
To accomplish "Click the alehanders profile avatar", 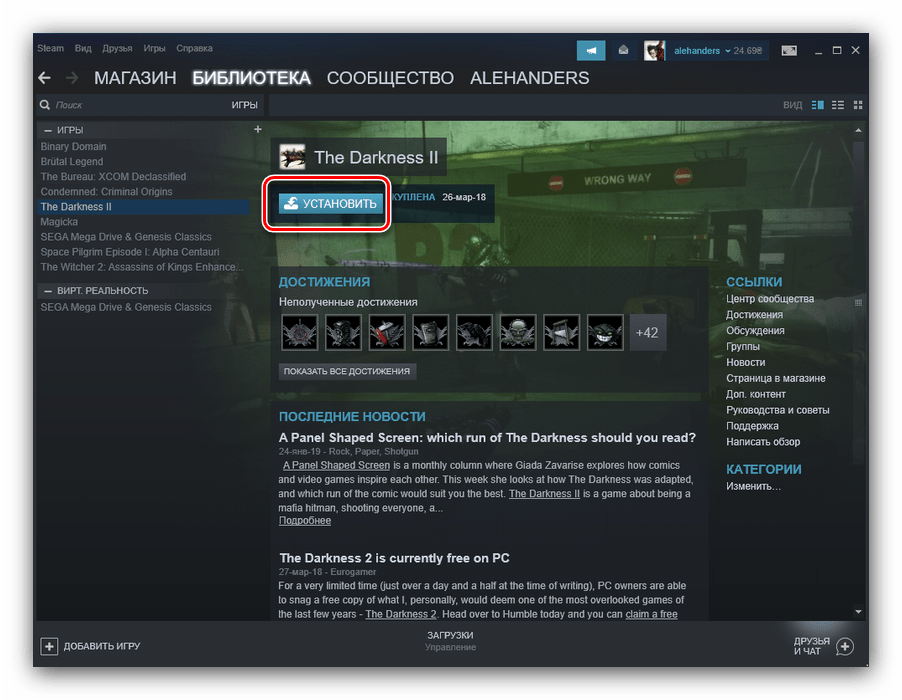I will [654, 51].
